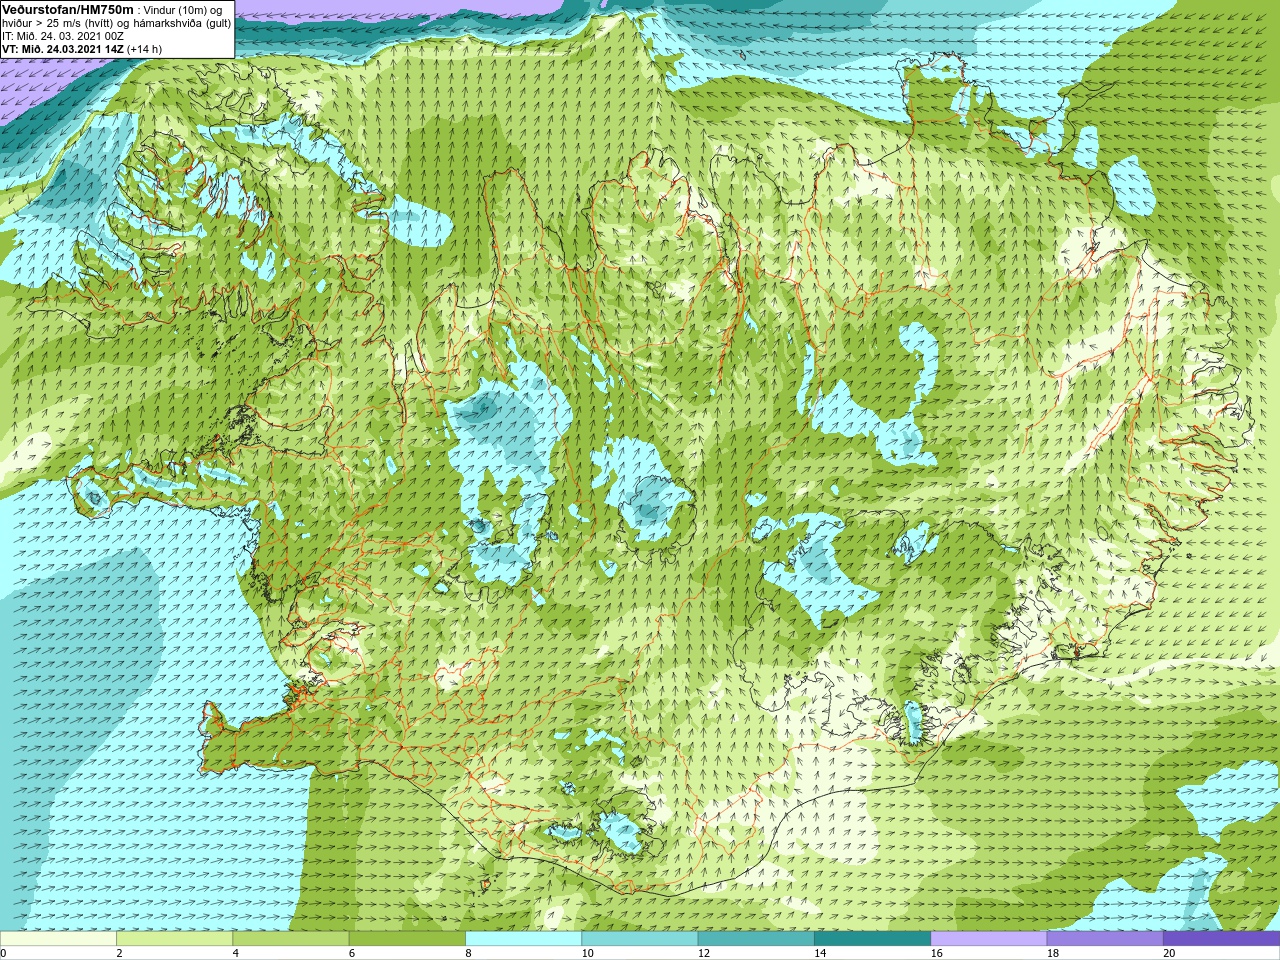This screenshot has width=1280, height=960.
Task: Click the 8–10 m/s light cyan legend swatch
Action: click(523, 939)
